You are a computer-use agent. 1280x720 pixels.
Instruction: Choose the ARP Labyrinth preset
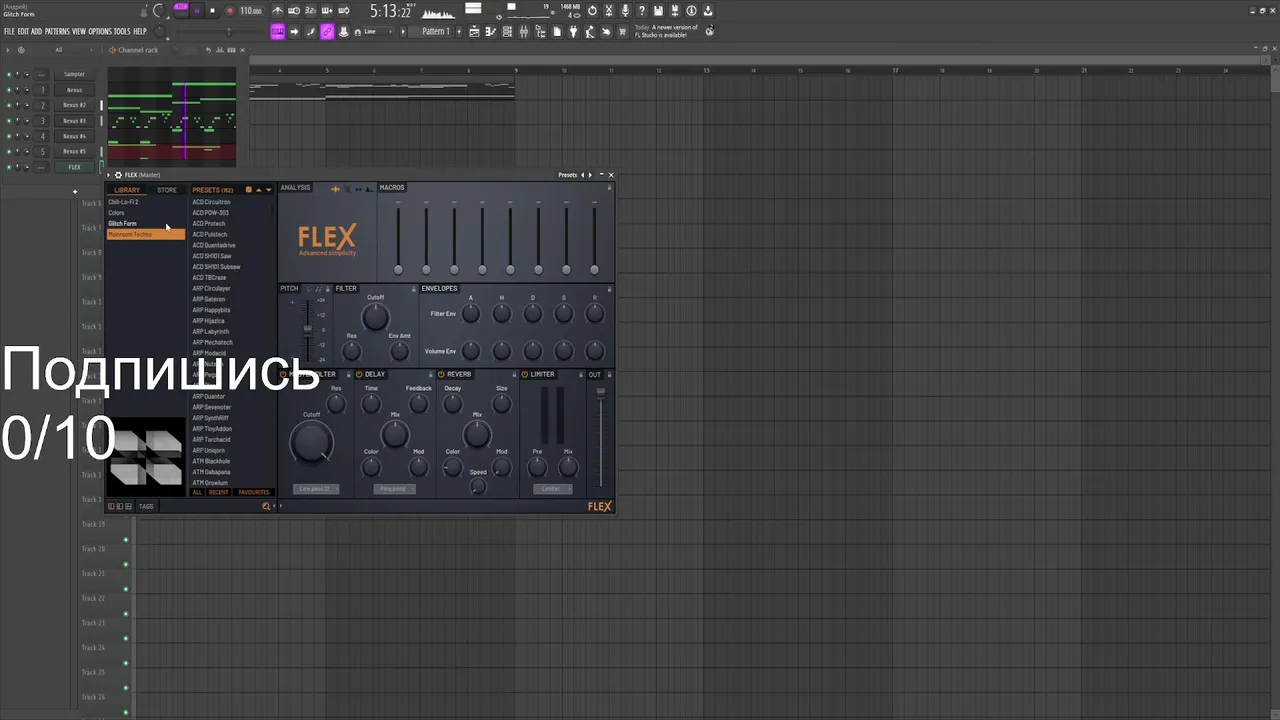(210, 332)
